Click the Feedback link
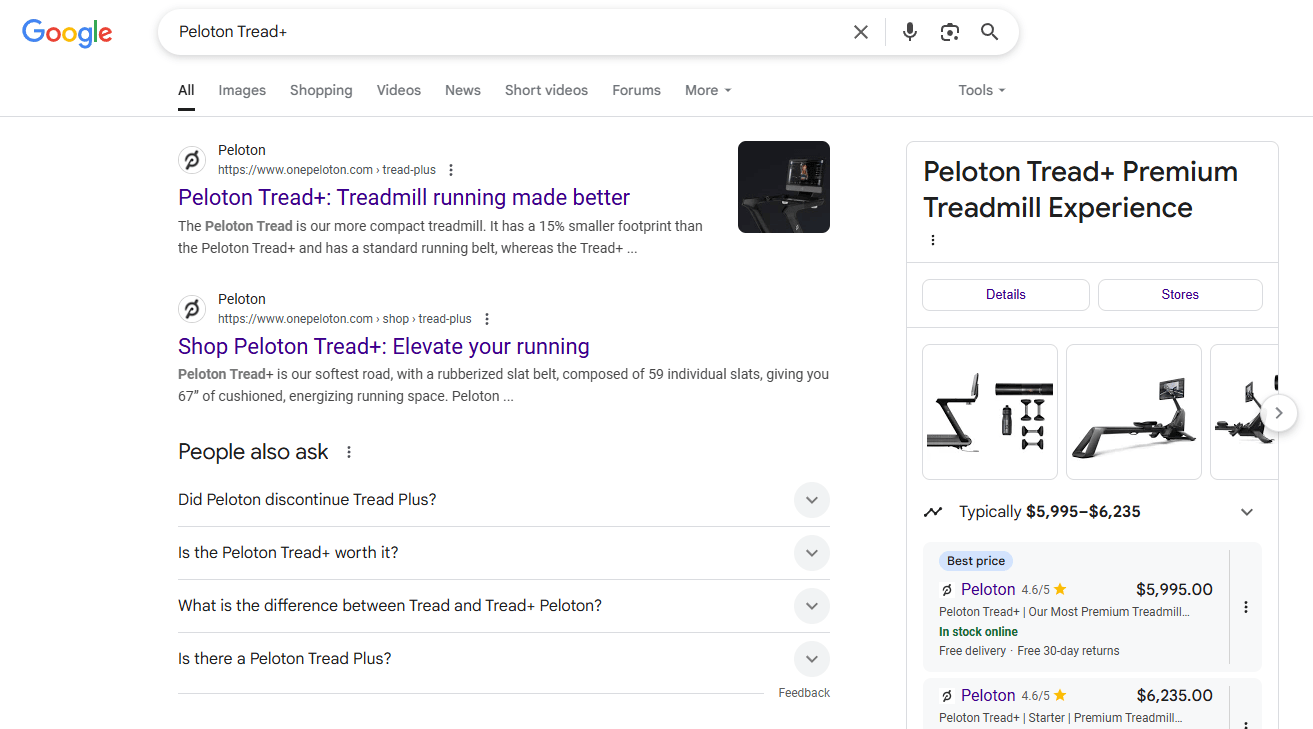Image resolution: width=1313 pixels, height=729 pixels. (804, 693)
